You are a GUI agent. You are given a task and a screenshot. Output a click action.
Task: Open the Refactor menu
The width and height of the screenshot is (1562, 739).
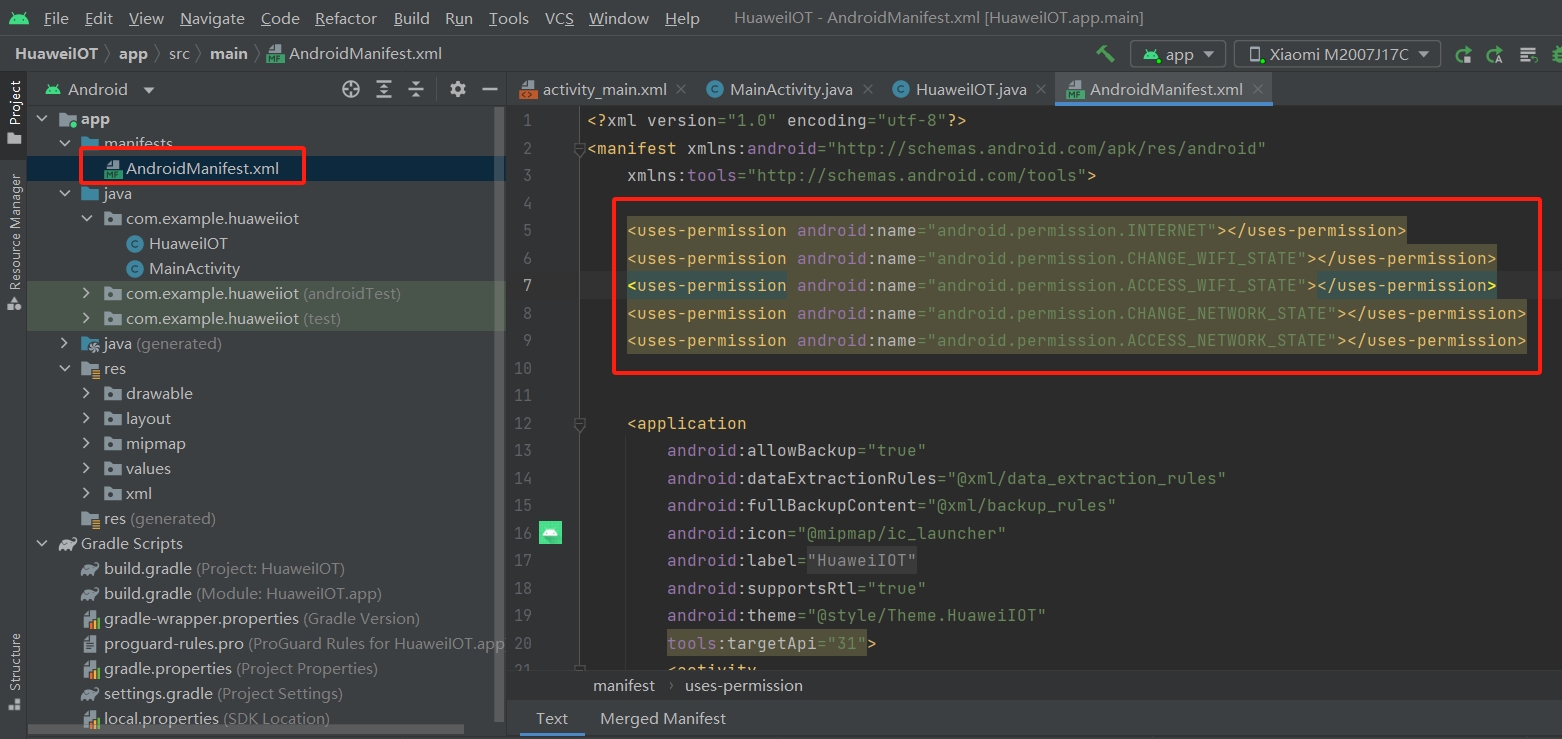346,19
